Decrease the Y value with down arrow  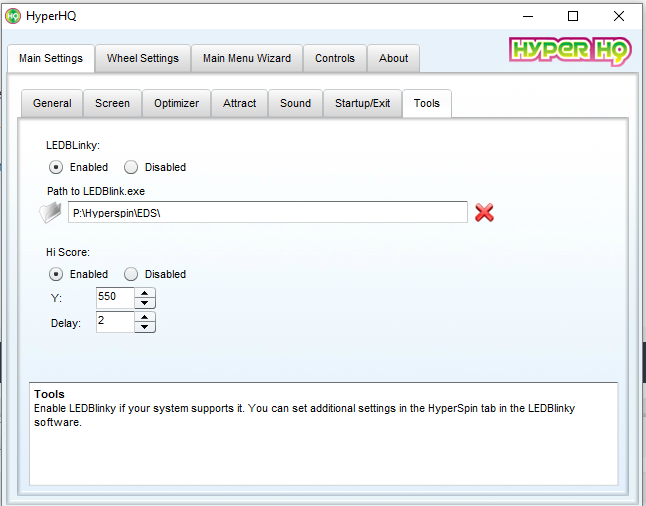[145, 303]
